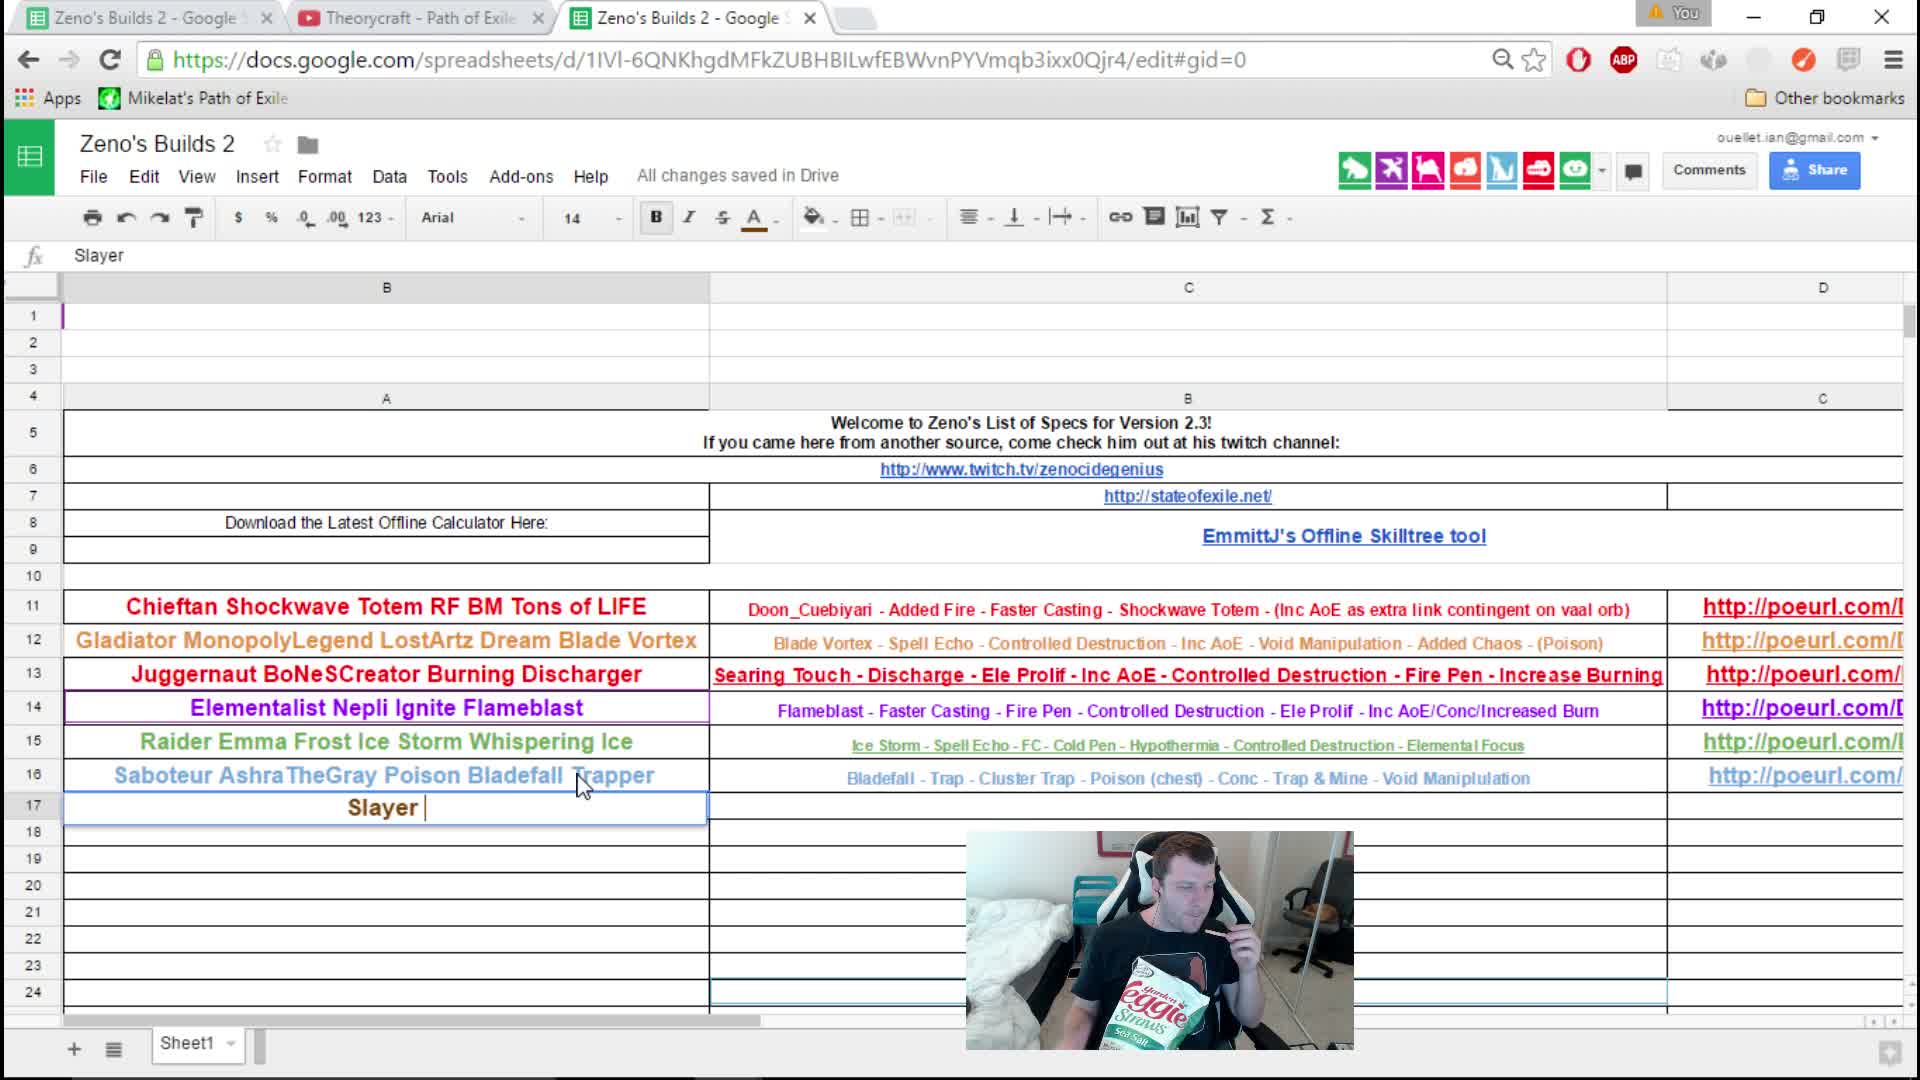Click the Adblock Plus extension icon
Image resolution: width=1920 pixels, height=1080 pixels.
point(1623,60)
